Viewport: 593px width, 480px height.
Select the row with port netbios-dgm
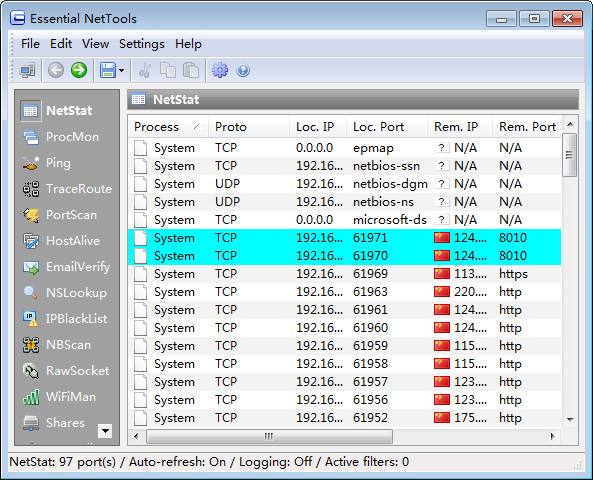click(x=344, y=184)
